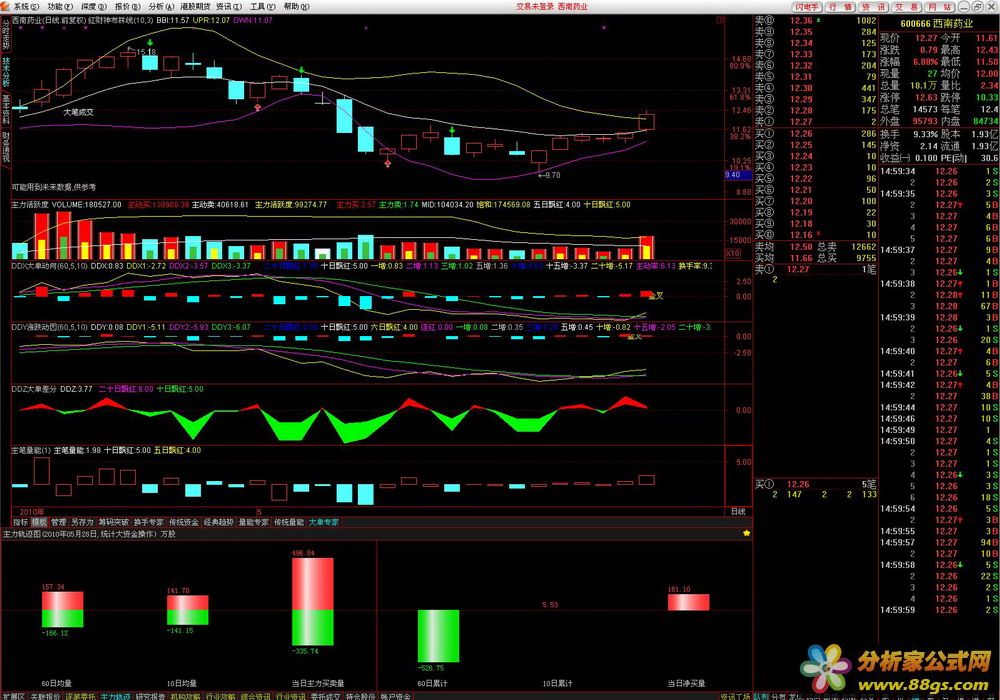Click the 交易未登录 西南药业 status text
This screenshot has width=1000, height=700.
click(x=552, y=6)
